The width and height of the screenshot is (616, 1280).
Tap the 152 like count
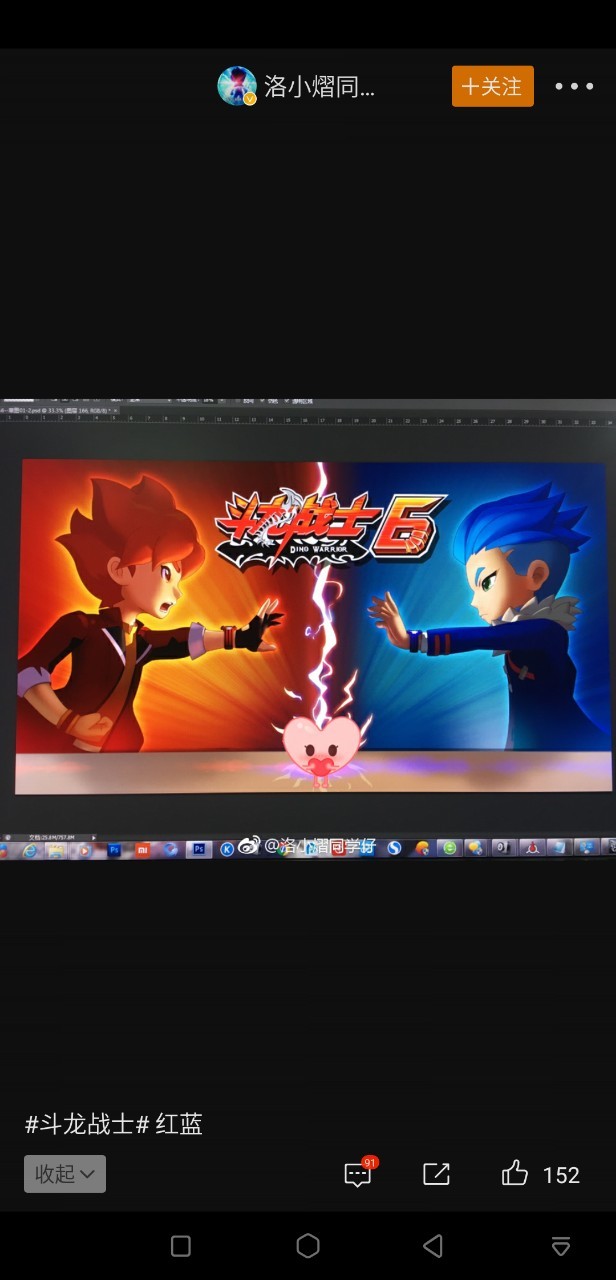561,1175
